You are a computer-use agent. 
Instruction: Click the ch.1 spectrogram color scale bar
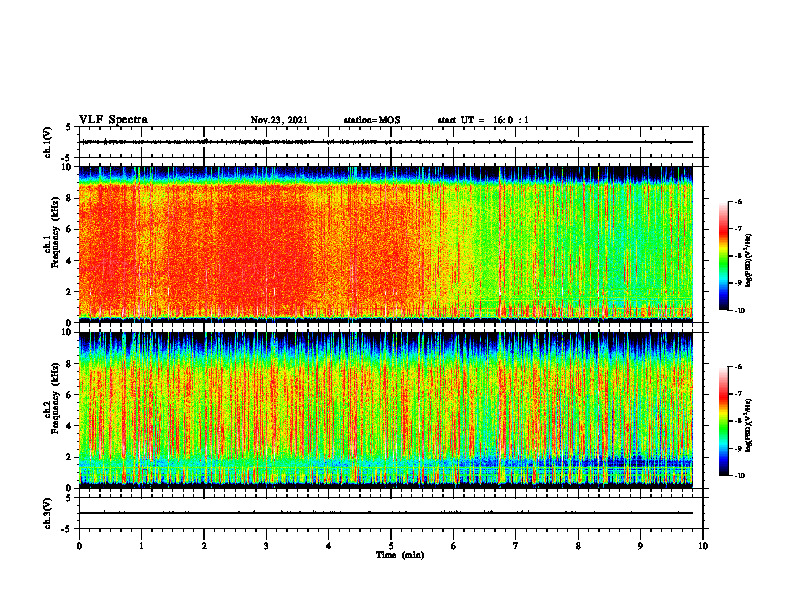[723, 256]
